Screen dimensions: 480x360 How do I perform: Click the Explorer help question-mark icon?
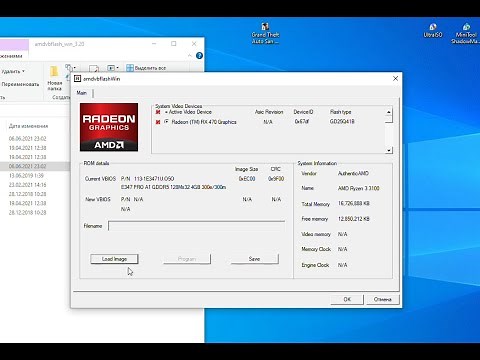(x=199, y=56)
